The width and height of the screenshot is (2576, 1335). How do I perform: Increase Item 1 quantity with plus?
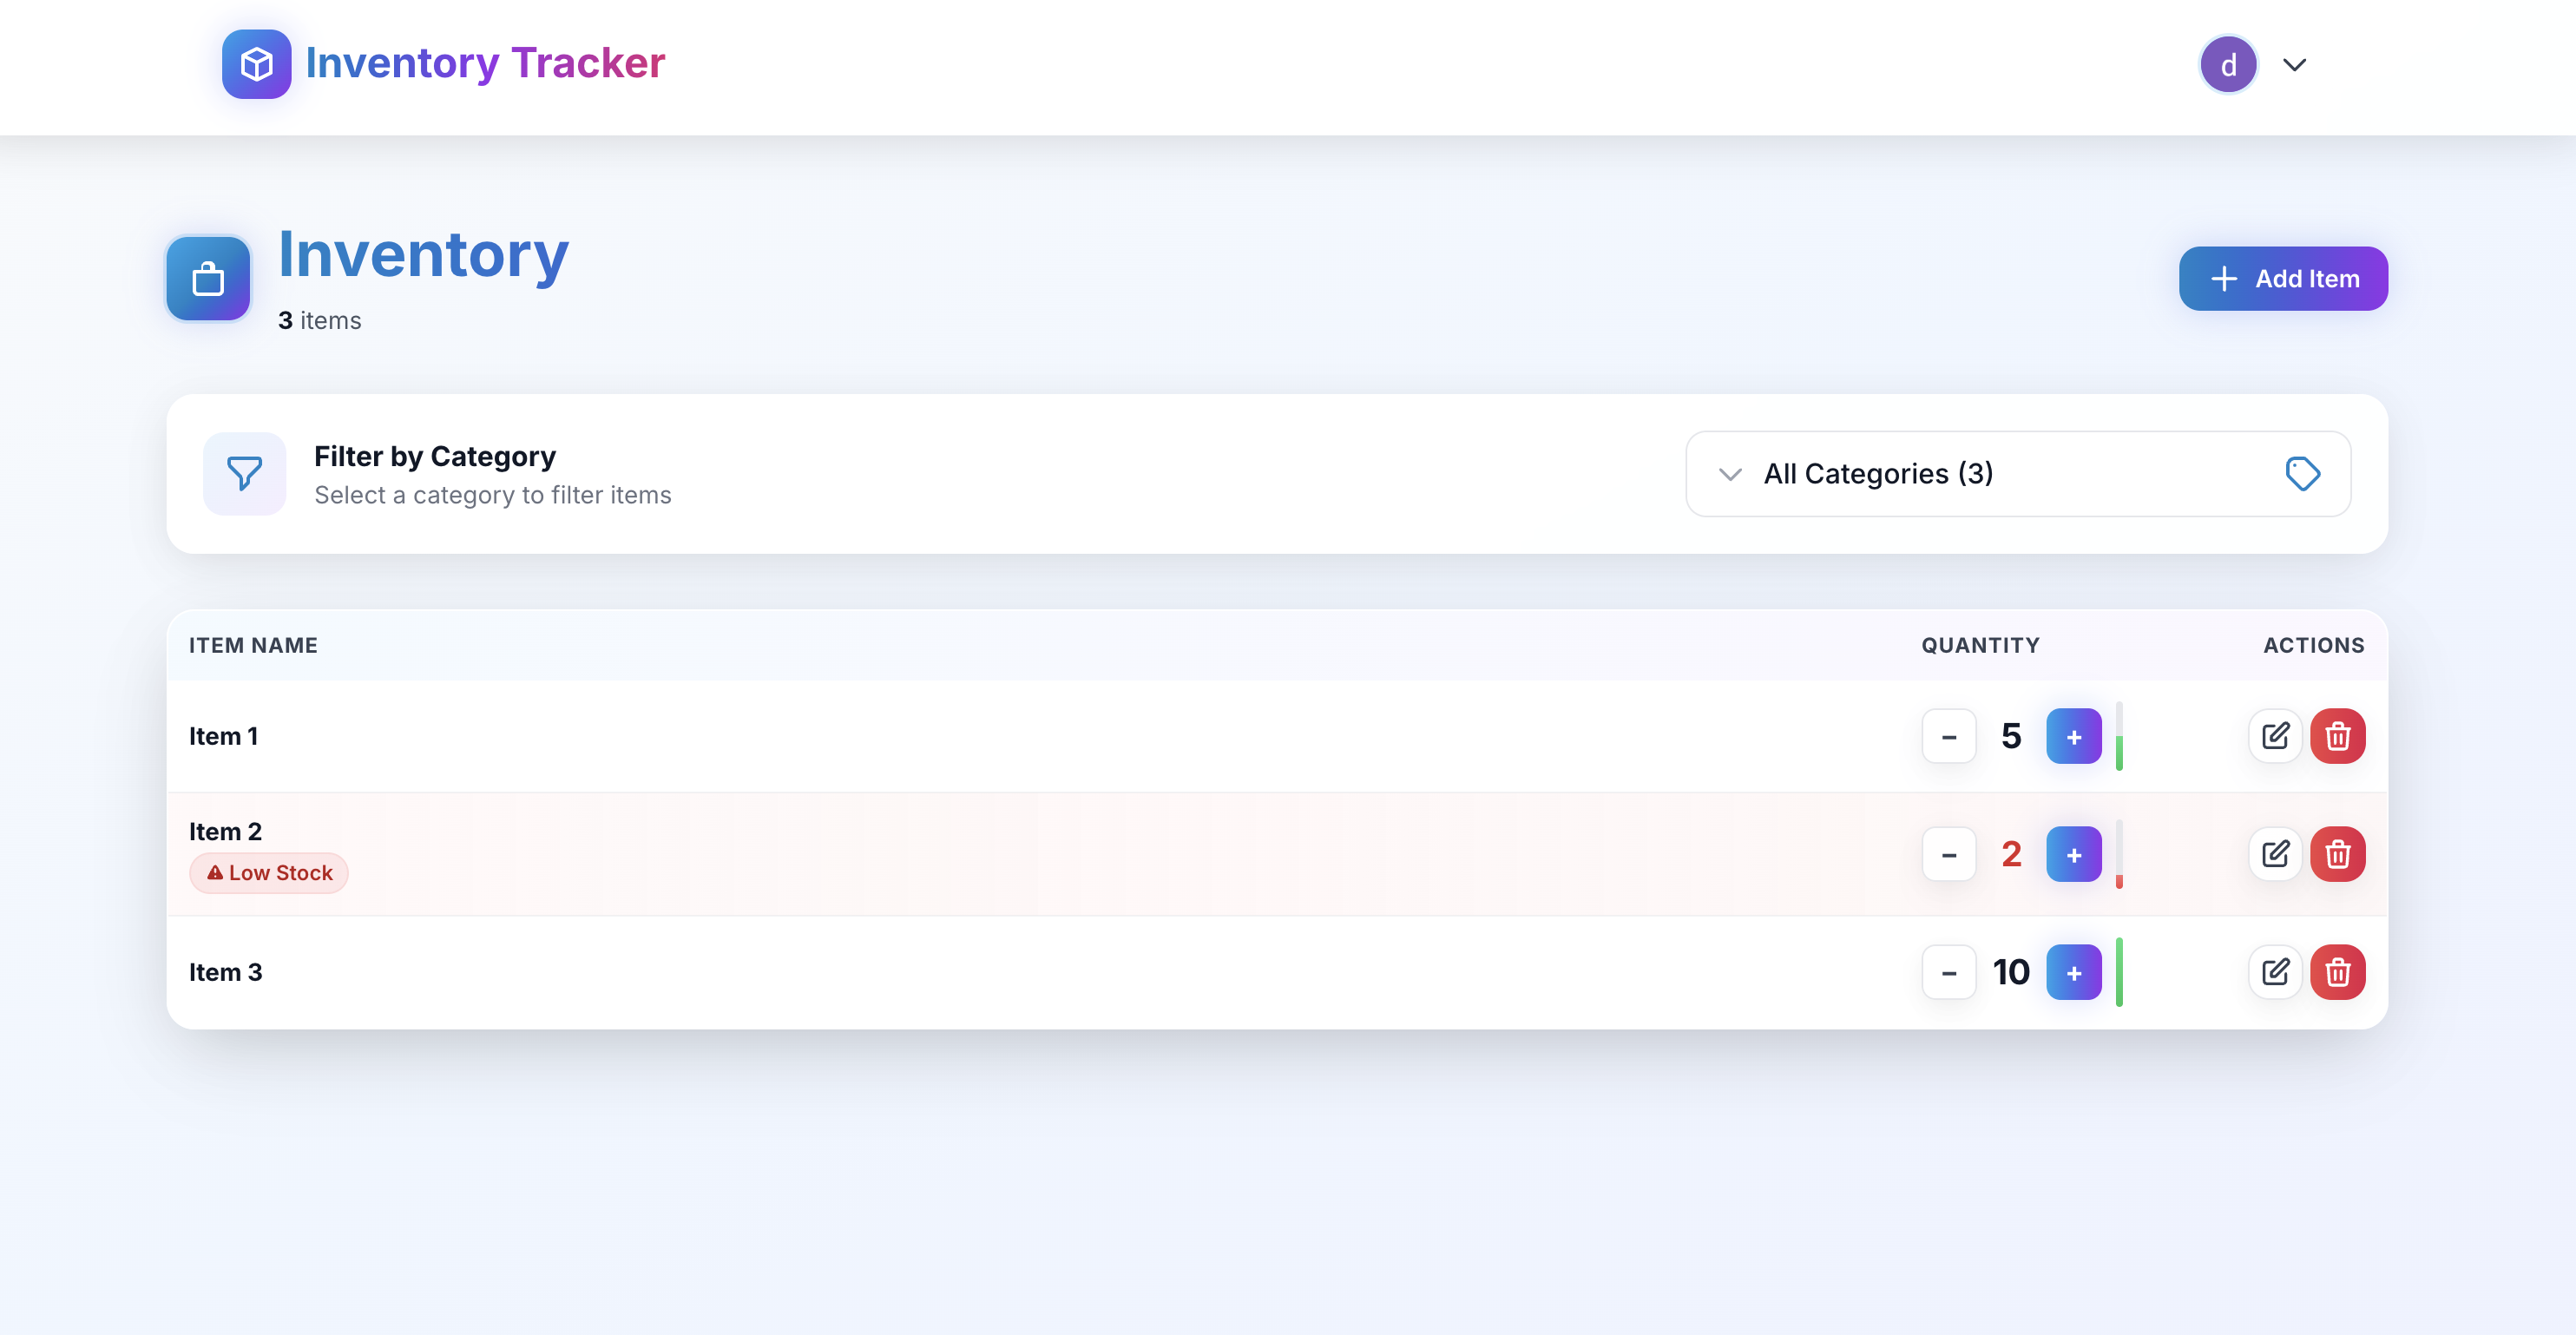point(2073,737)
